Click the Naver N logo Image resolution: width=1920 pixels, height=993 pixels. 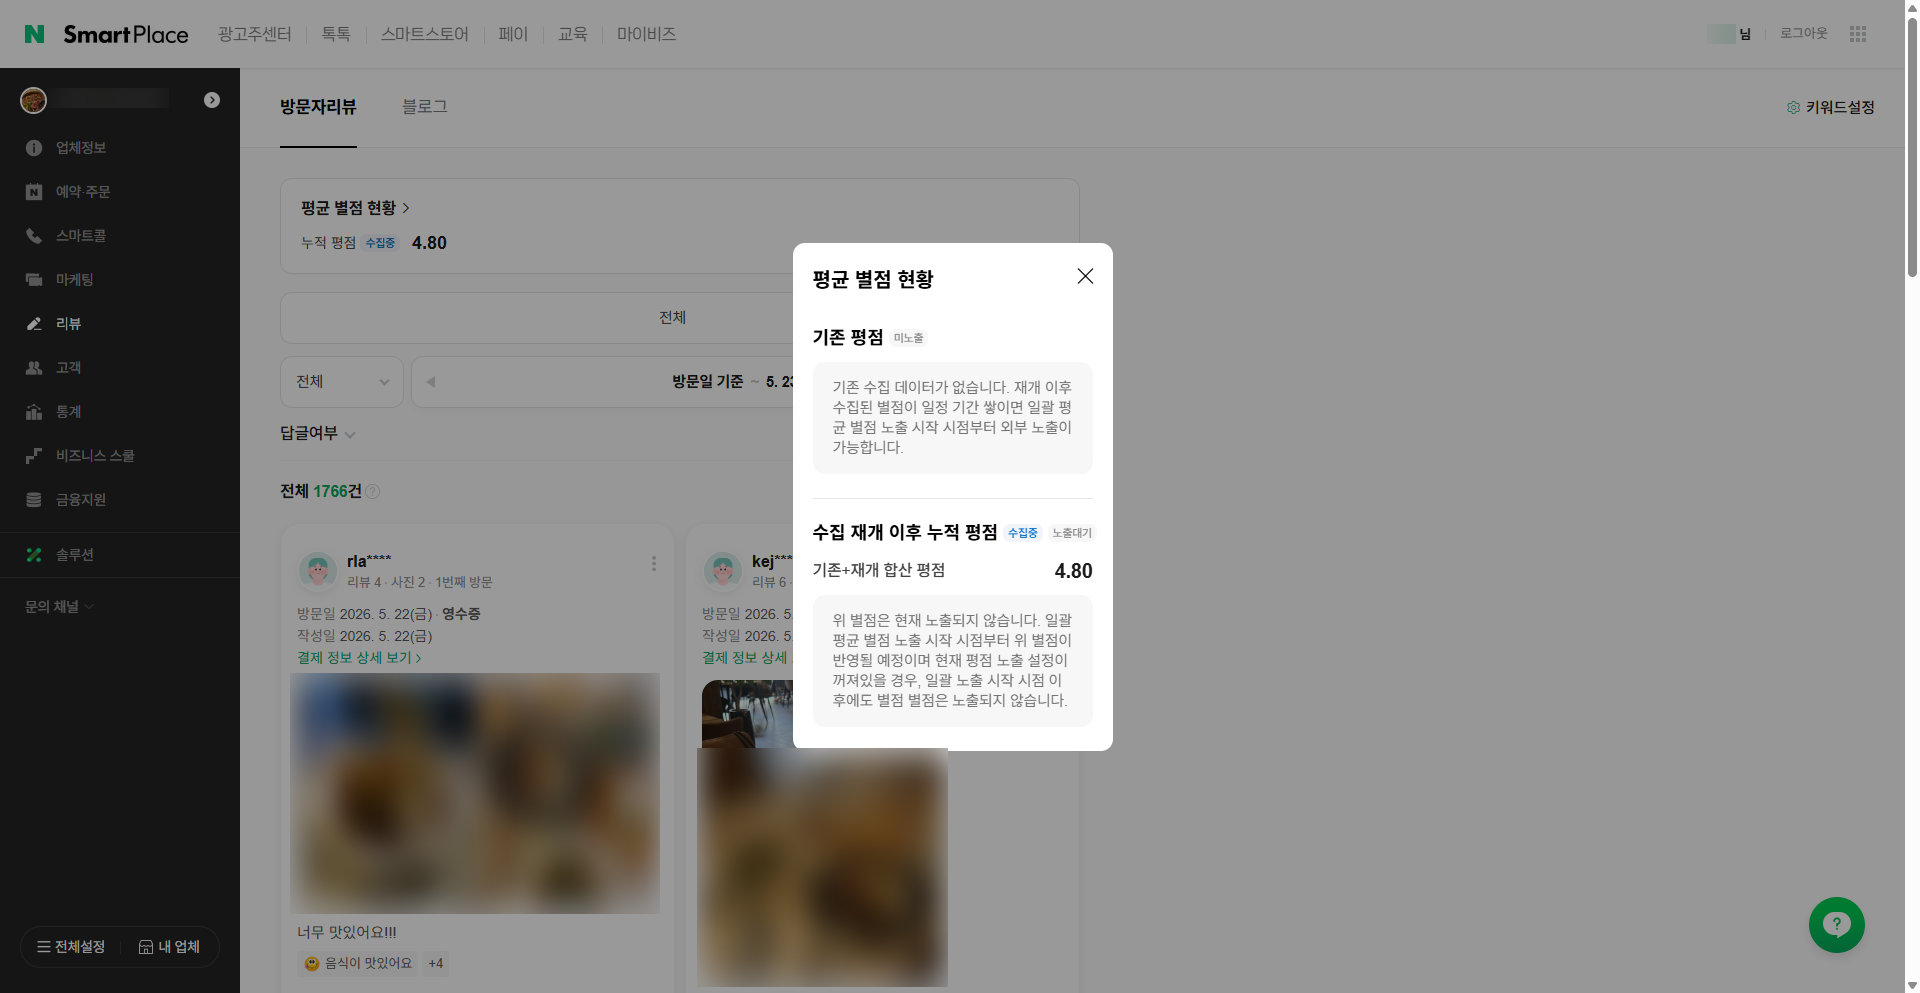(34, 34)
